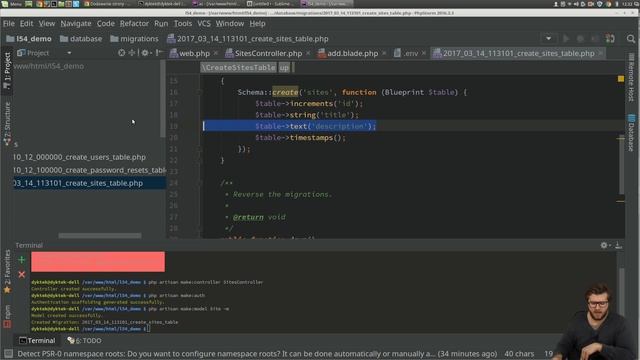
Task: Select l54_demo breadcrumb folder
Action: [29, 39]
